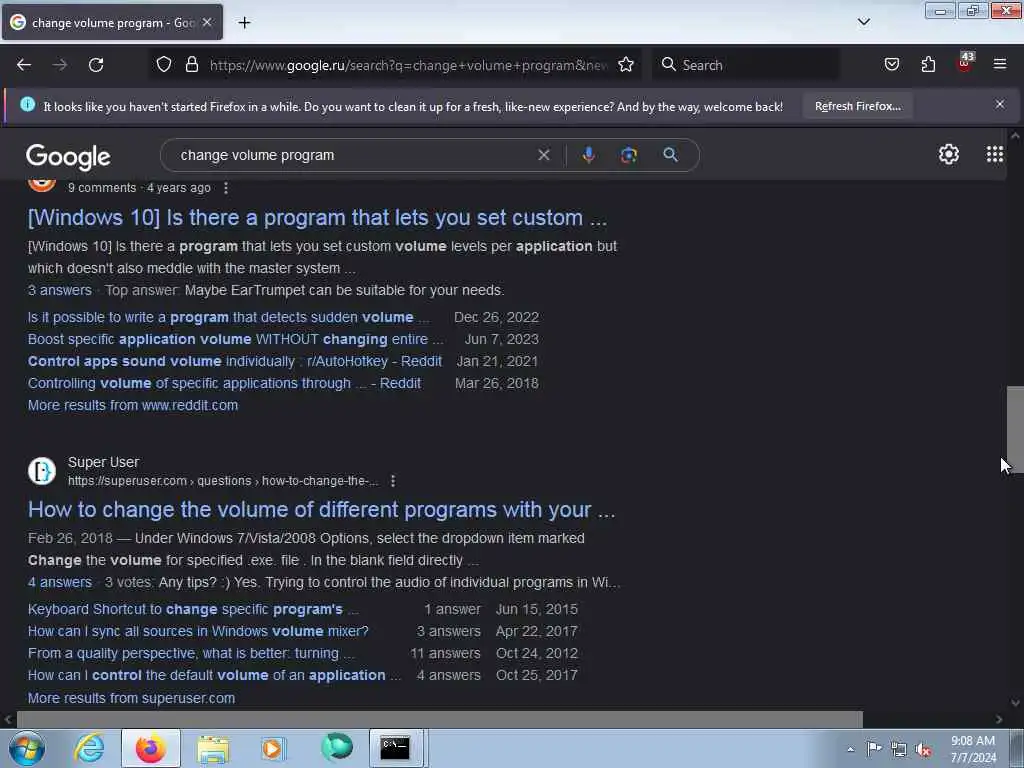This screenshot has height=768, width=1024.
Task: Open 'Control apps sound volume individually' link
Action: tap(234, 361)
